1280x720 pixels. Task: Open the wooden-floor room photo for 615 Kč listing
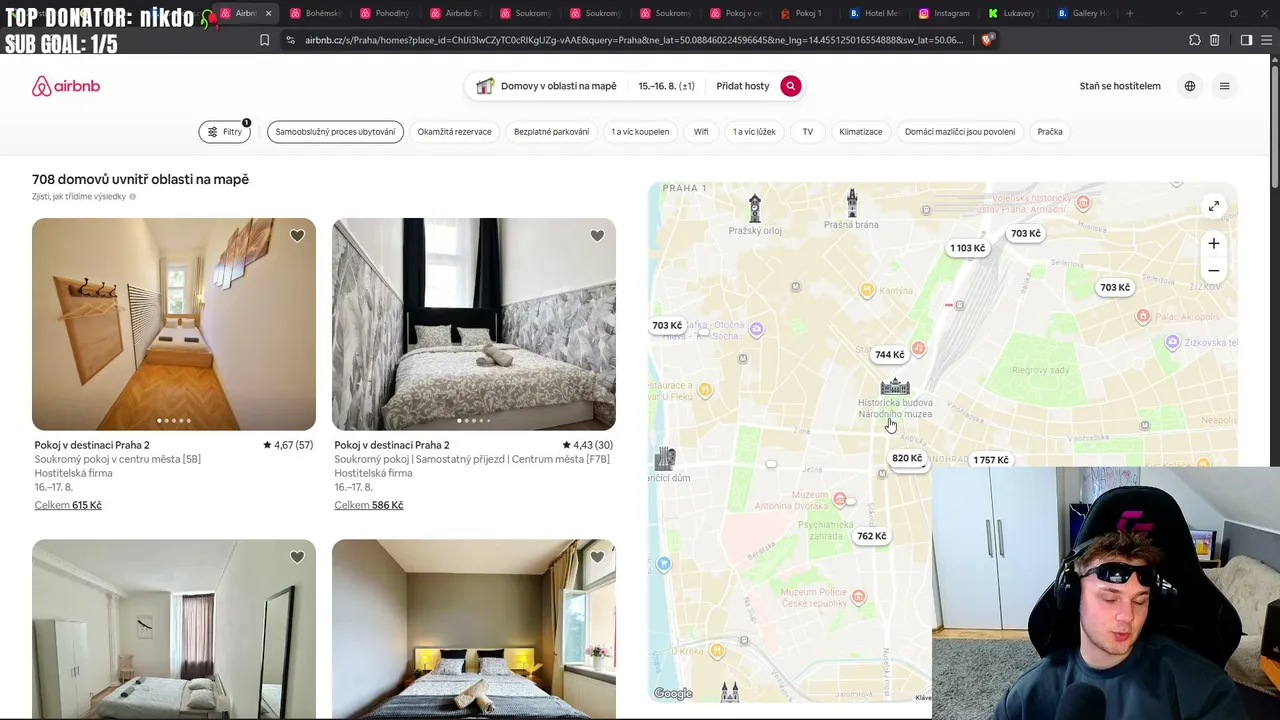(x=174, y=324)
